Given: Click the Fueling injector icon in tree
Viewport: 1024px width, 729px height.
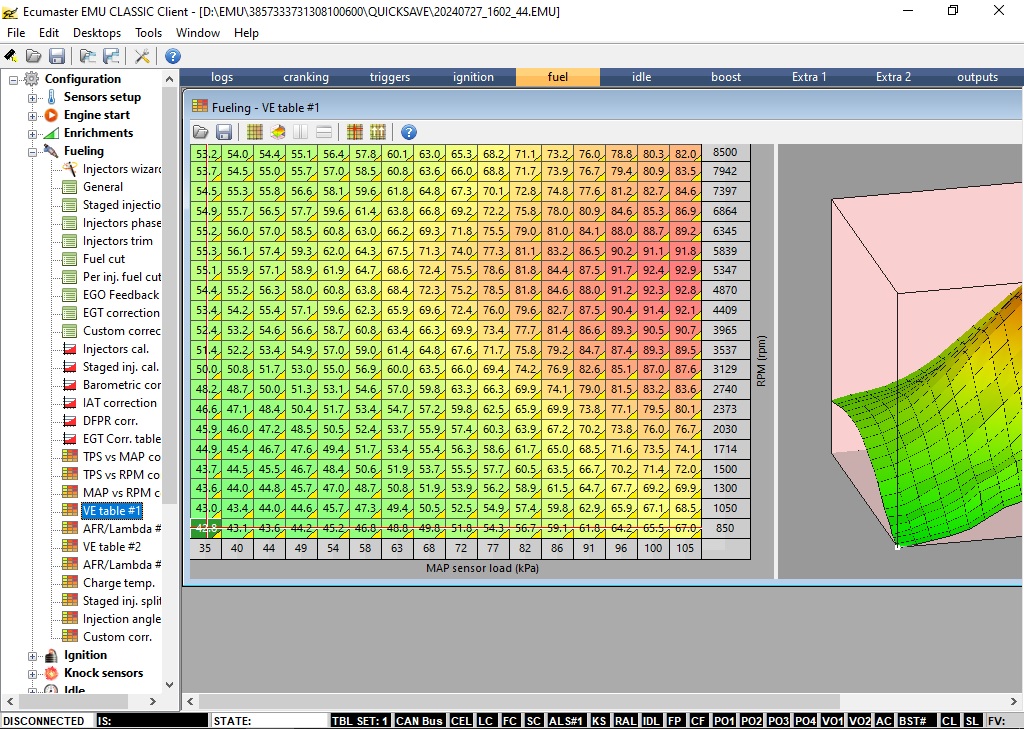Looking at the screenshot, I should point(52,151).
